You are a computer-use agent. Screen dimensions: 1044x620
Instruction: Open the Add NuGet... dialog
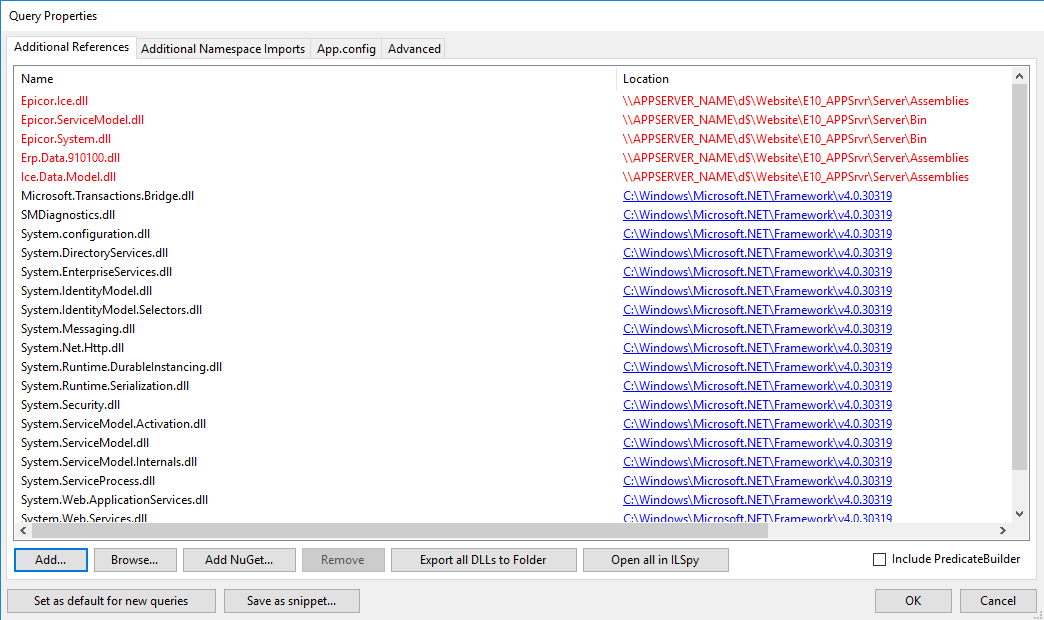click(239, 560)
